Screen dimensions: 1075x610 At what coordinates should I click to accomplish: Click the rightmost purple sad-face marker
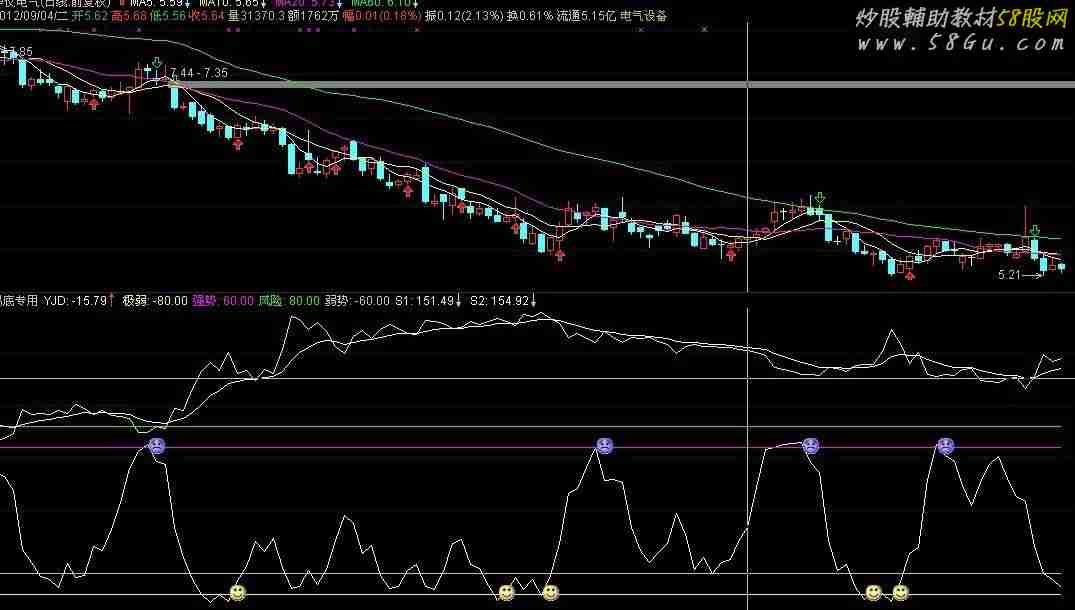coord(945,445)
